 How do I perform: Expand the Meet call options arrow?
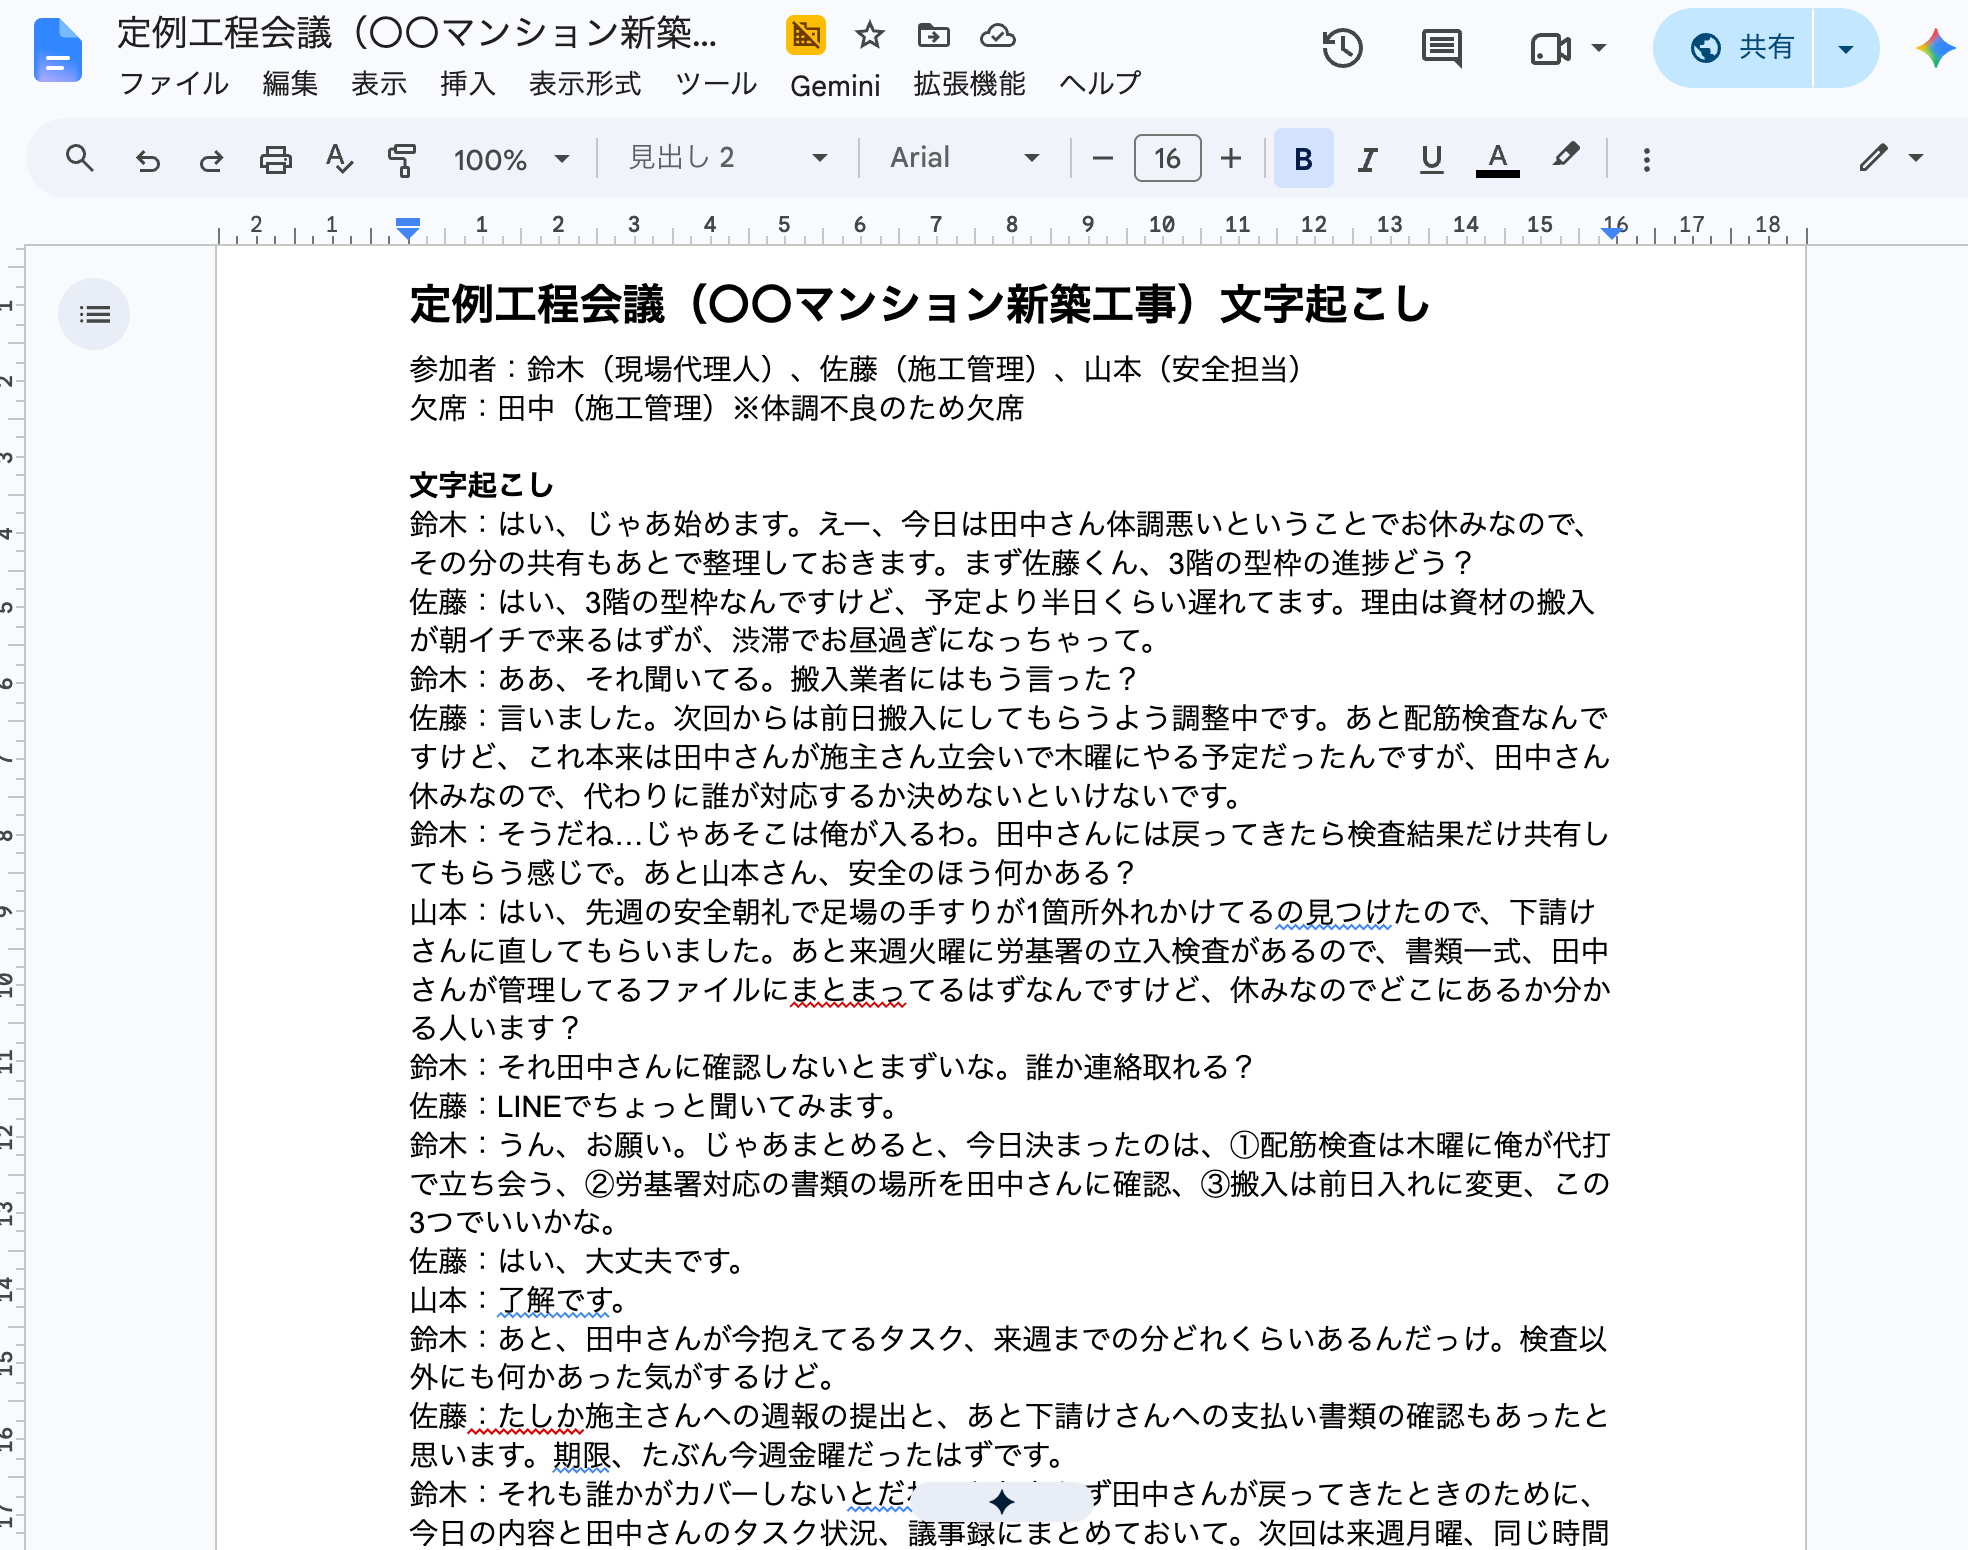(x=1599, y=47)
